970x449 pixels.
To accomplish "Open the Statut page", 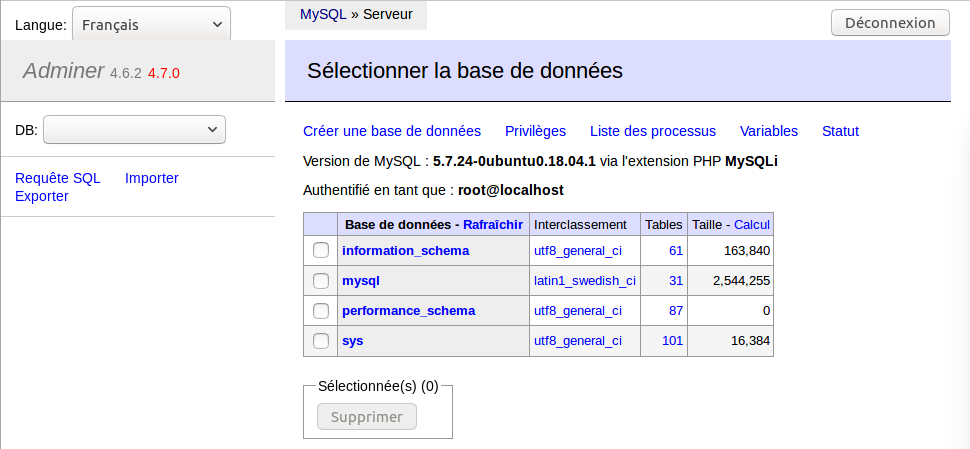I will 840,131.
